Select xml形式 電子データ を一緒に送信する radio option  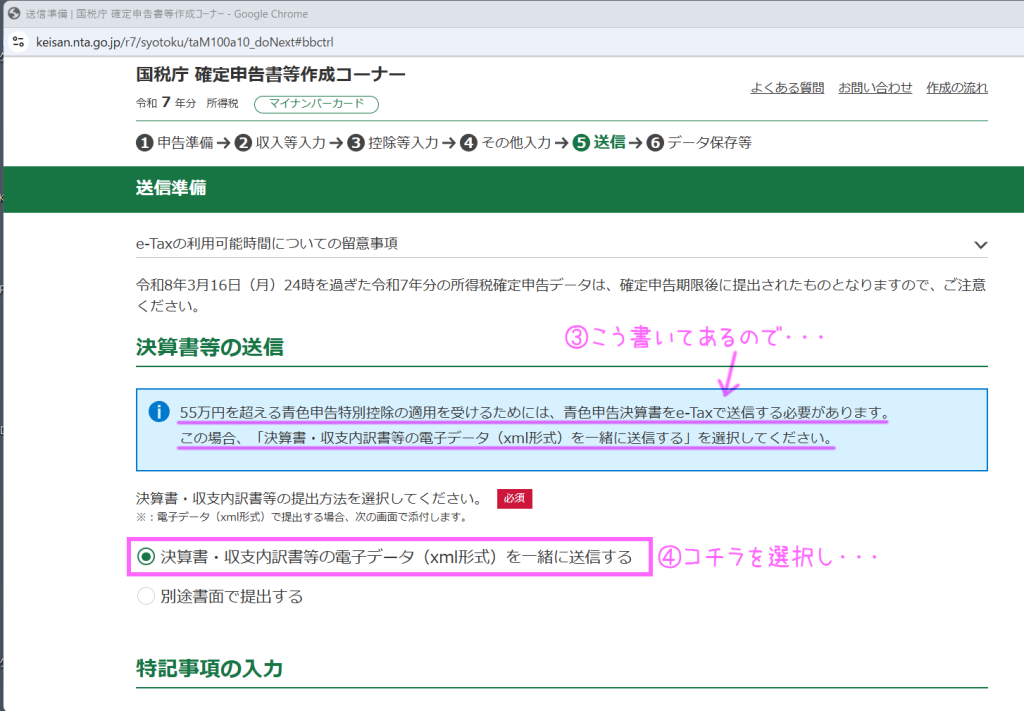(147, 557)
